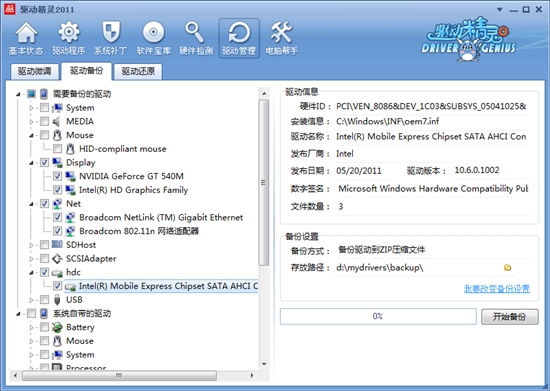Uncheck Intel(R) HD Graphics Family checkbox
This screenshot has width=550, height=391.
click(x=58, y=190)
